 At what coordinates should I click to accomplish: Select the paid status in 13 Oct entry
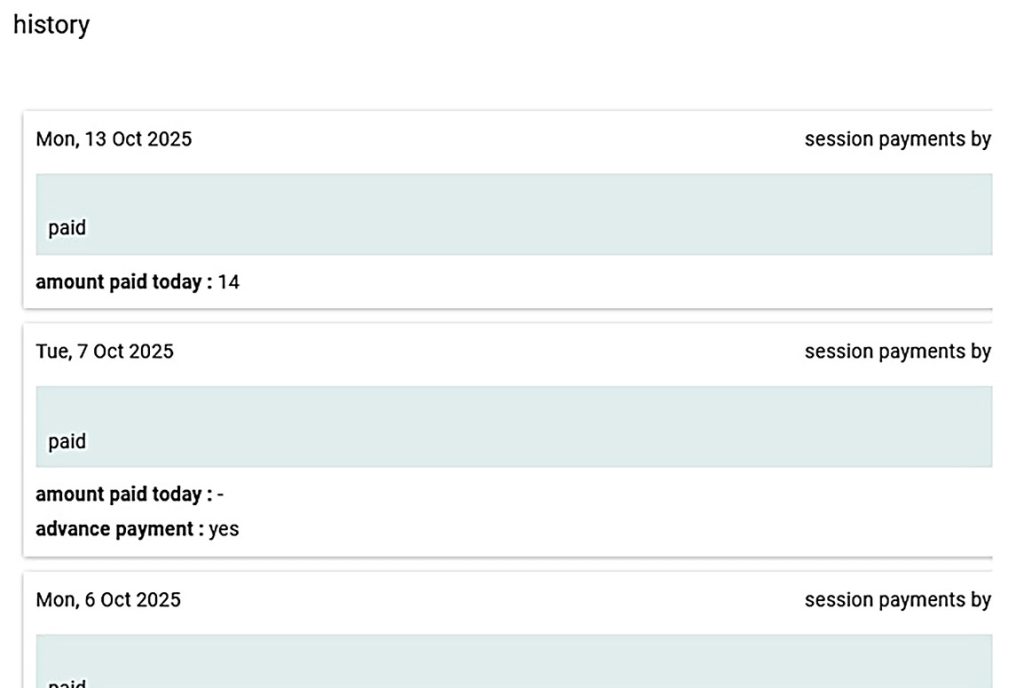67,228
